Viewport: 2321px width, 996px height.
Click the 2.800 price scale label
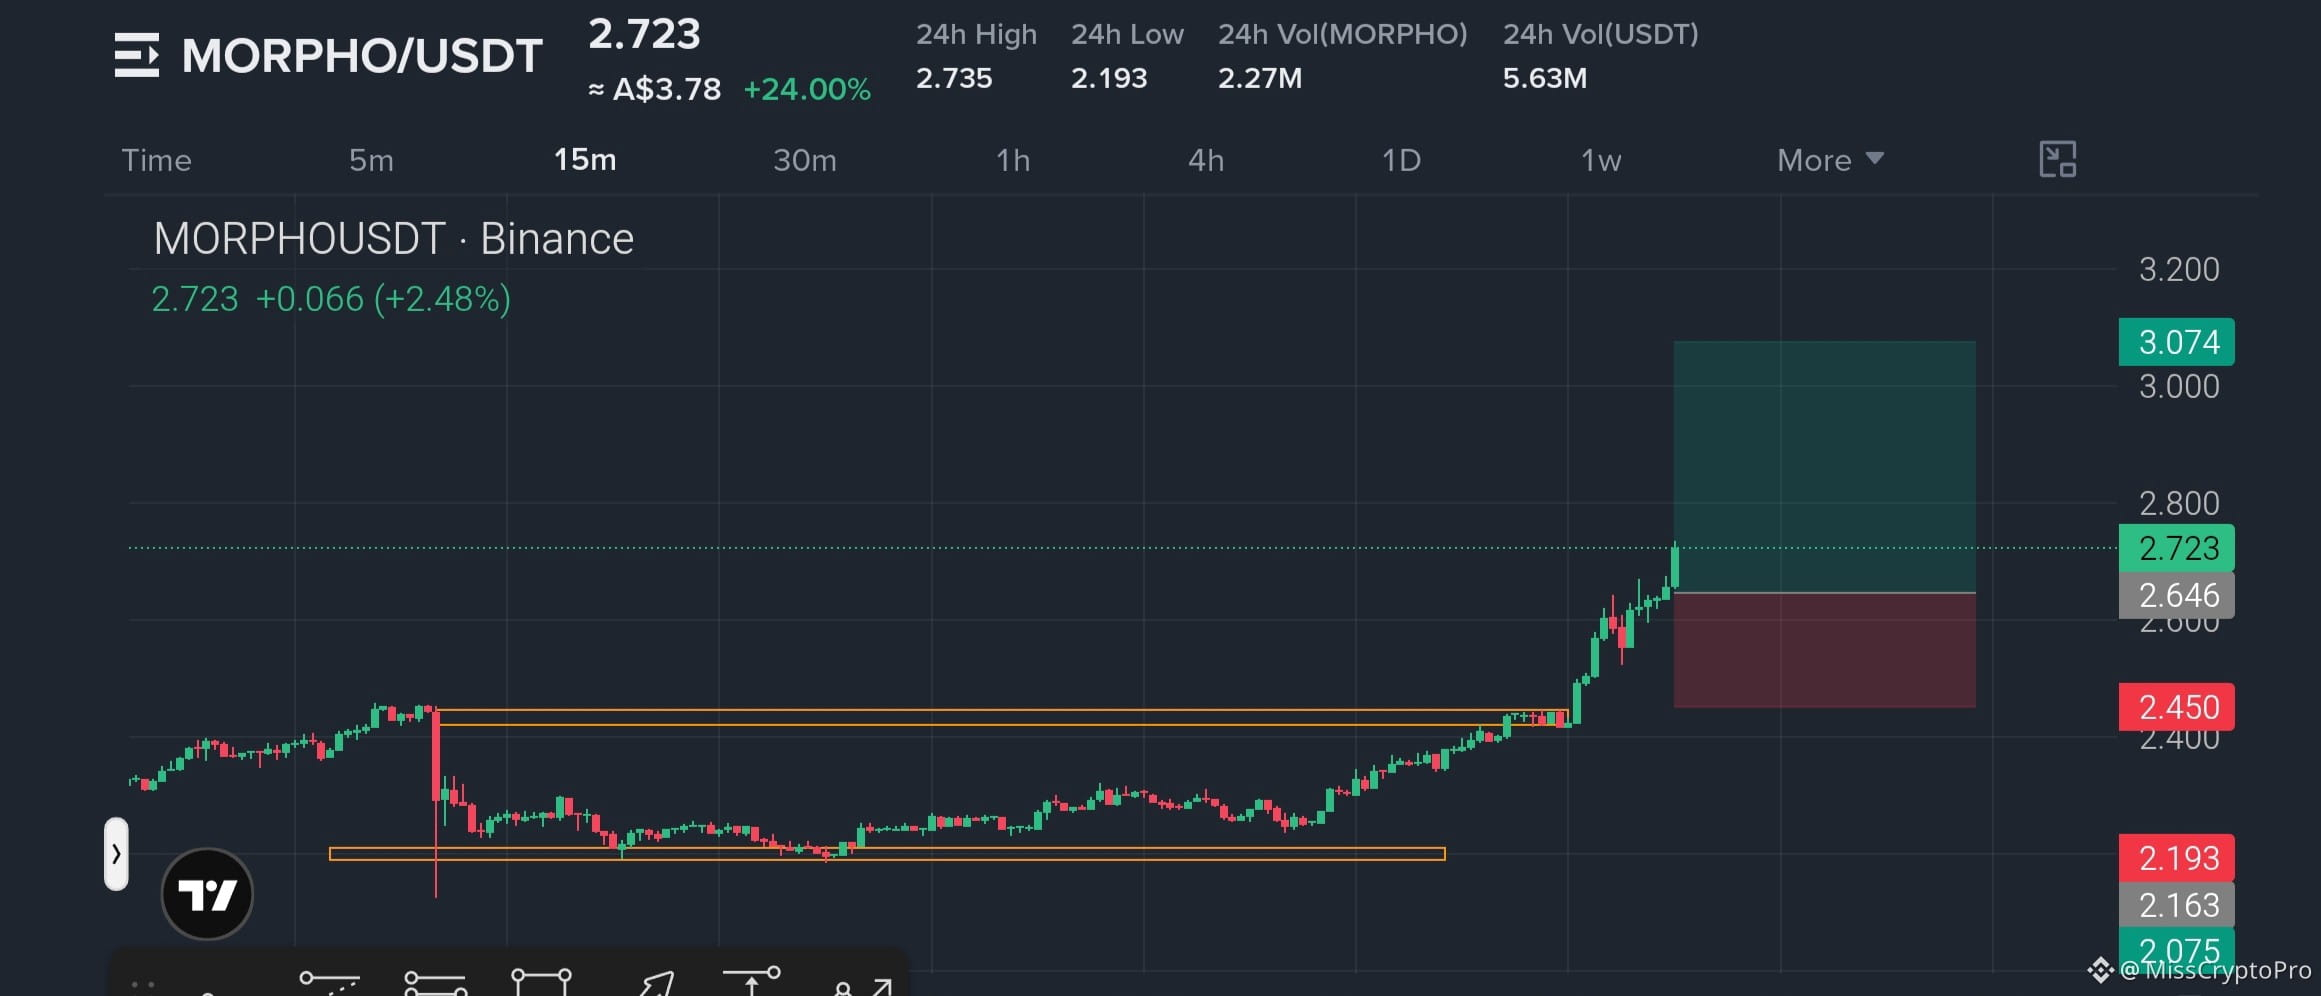[2179, 504]
